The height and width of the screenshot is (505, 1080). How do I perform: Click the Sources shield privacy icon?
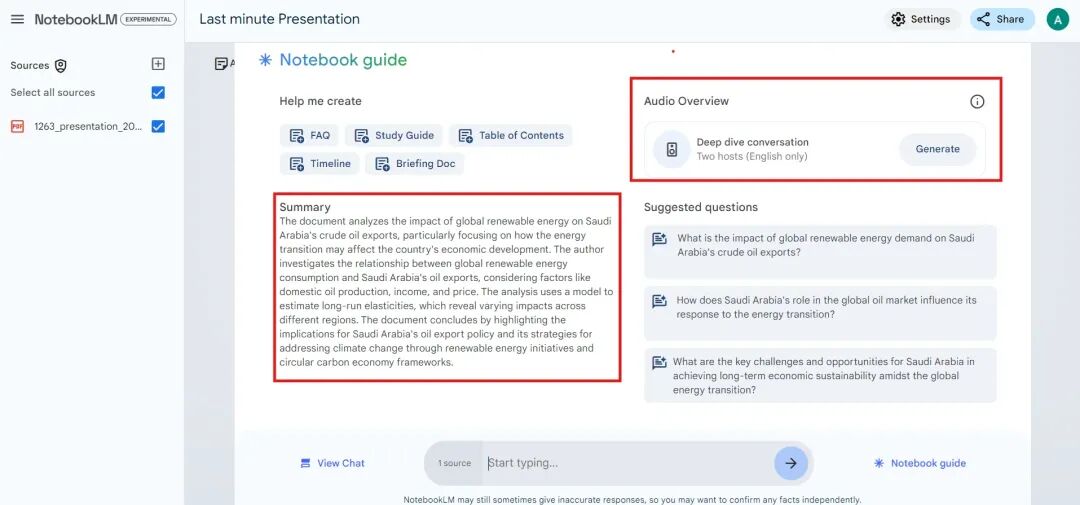(61, 65)
